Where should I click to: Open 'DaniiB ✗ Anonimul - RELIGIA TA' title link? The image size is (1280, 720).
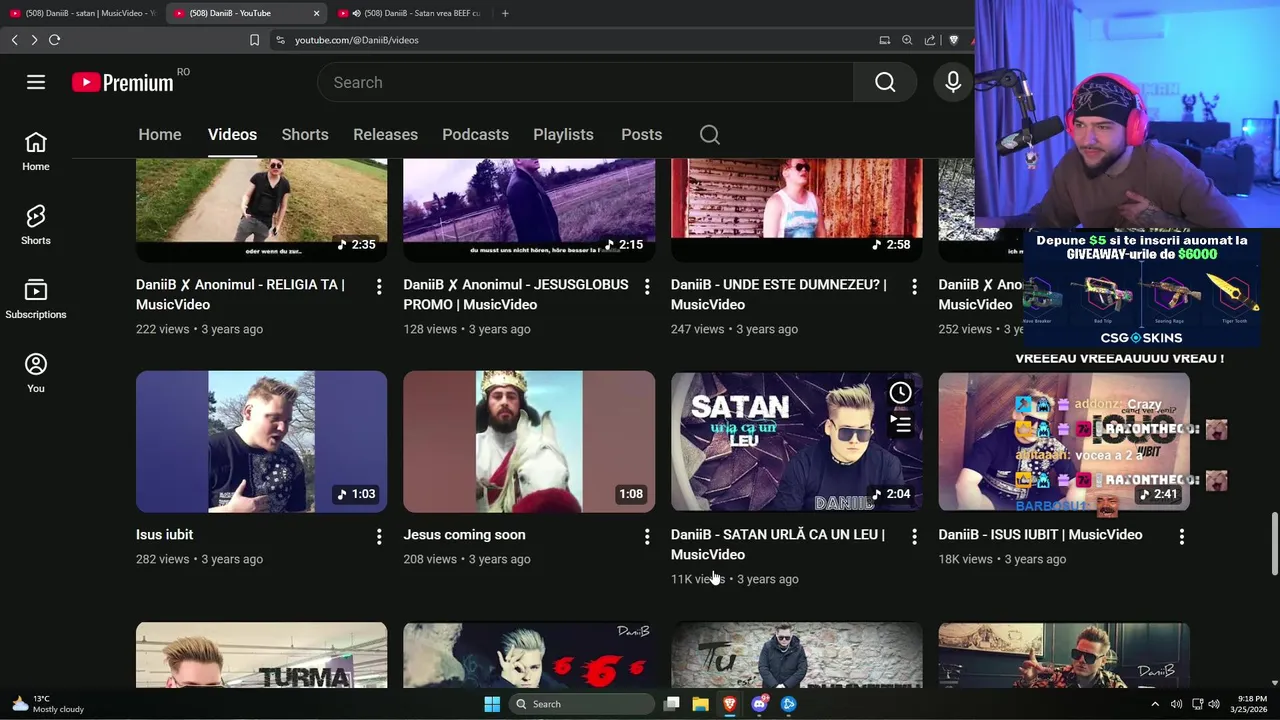click(x=241, y=294)
